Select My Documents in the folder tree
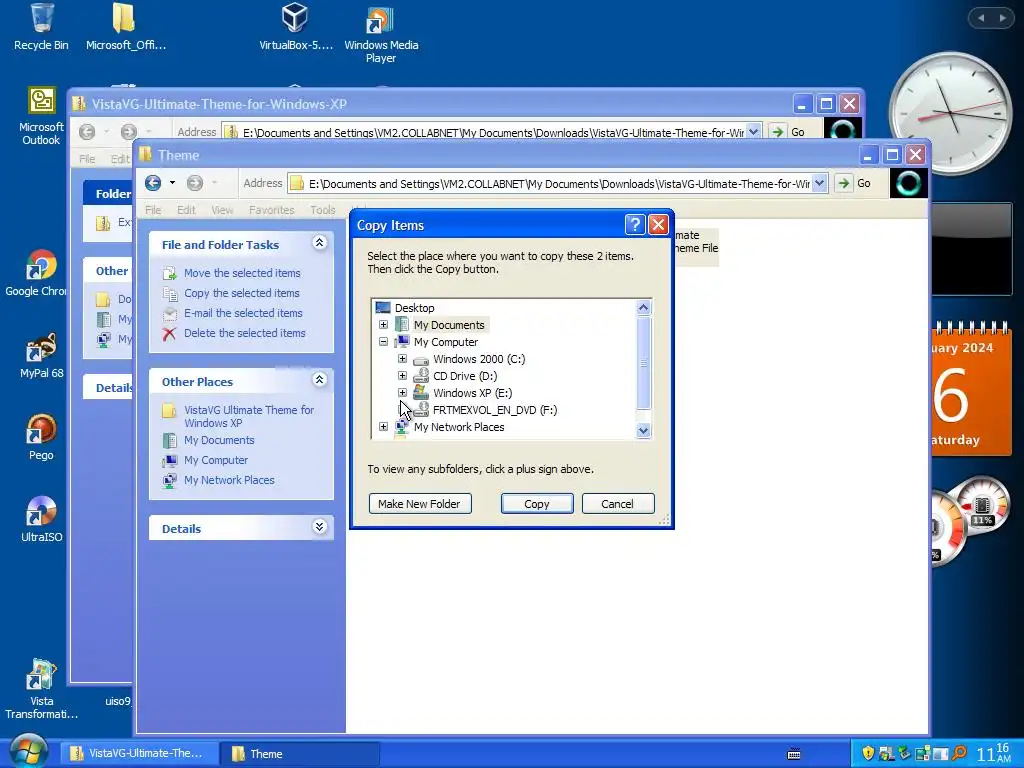Image resolution: width=1024 pixels, height=768 pixels. click(449, 325)
